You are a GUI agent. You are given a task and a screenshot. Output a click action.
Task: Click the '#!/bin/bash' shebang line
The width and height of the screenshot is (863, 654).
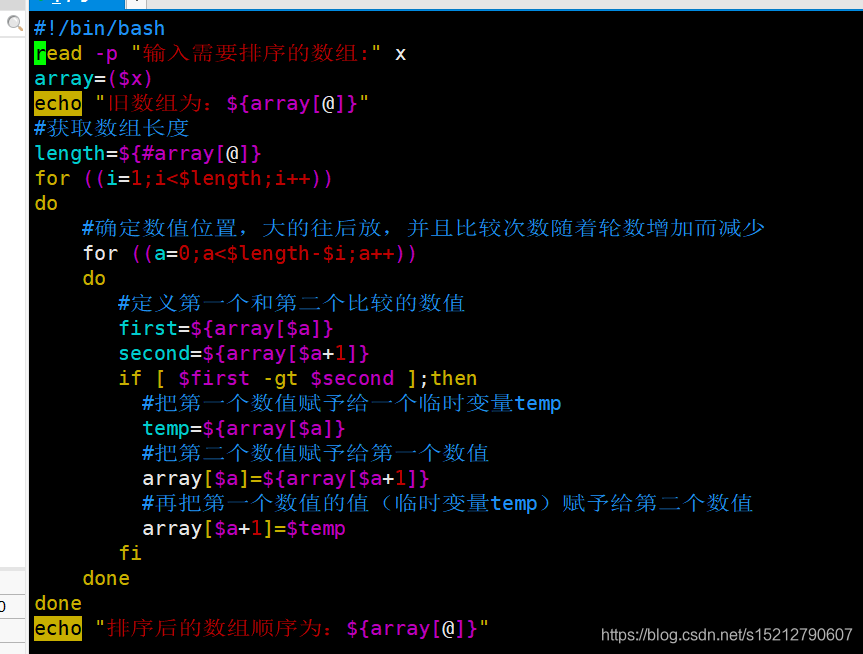pyautogui.click(x=100, y=29)
